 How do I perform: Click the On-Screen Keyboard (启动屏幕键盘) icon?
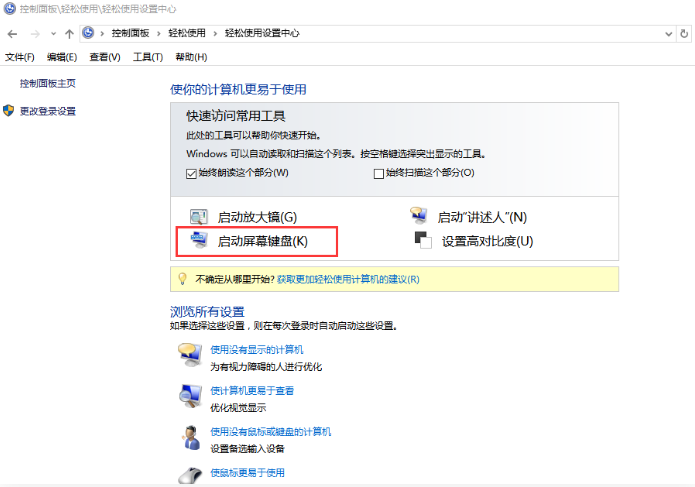click(198, 240)
